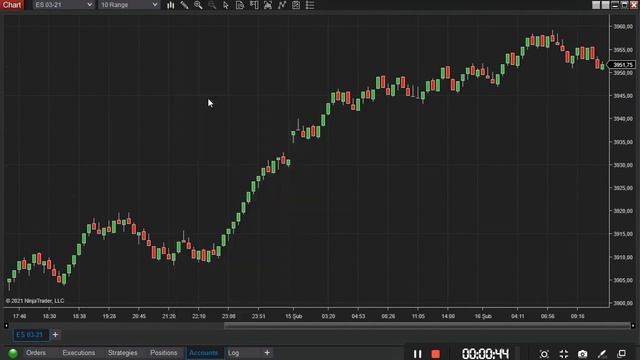Screen dimensions: 640x360
Task: Click the 16 Şub date axis label
Action: tap(483, 316)
